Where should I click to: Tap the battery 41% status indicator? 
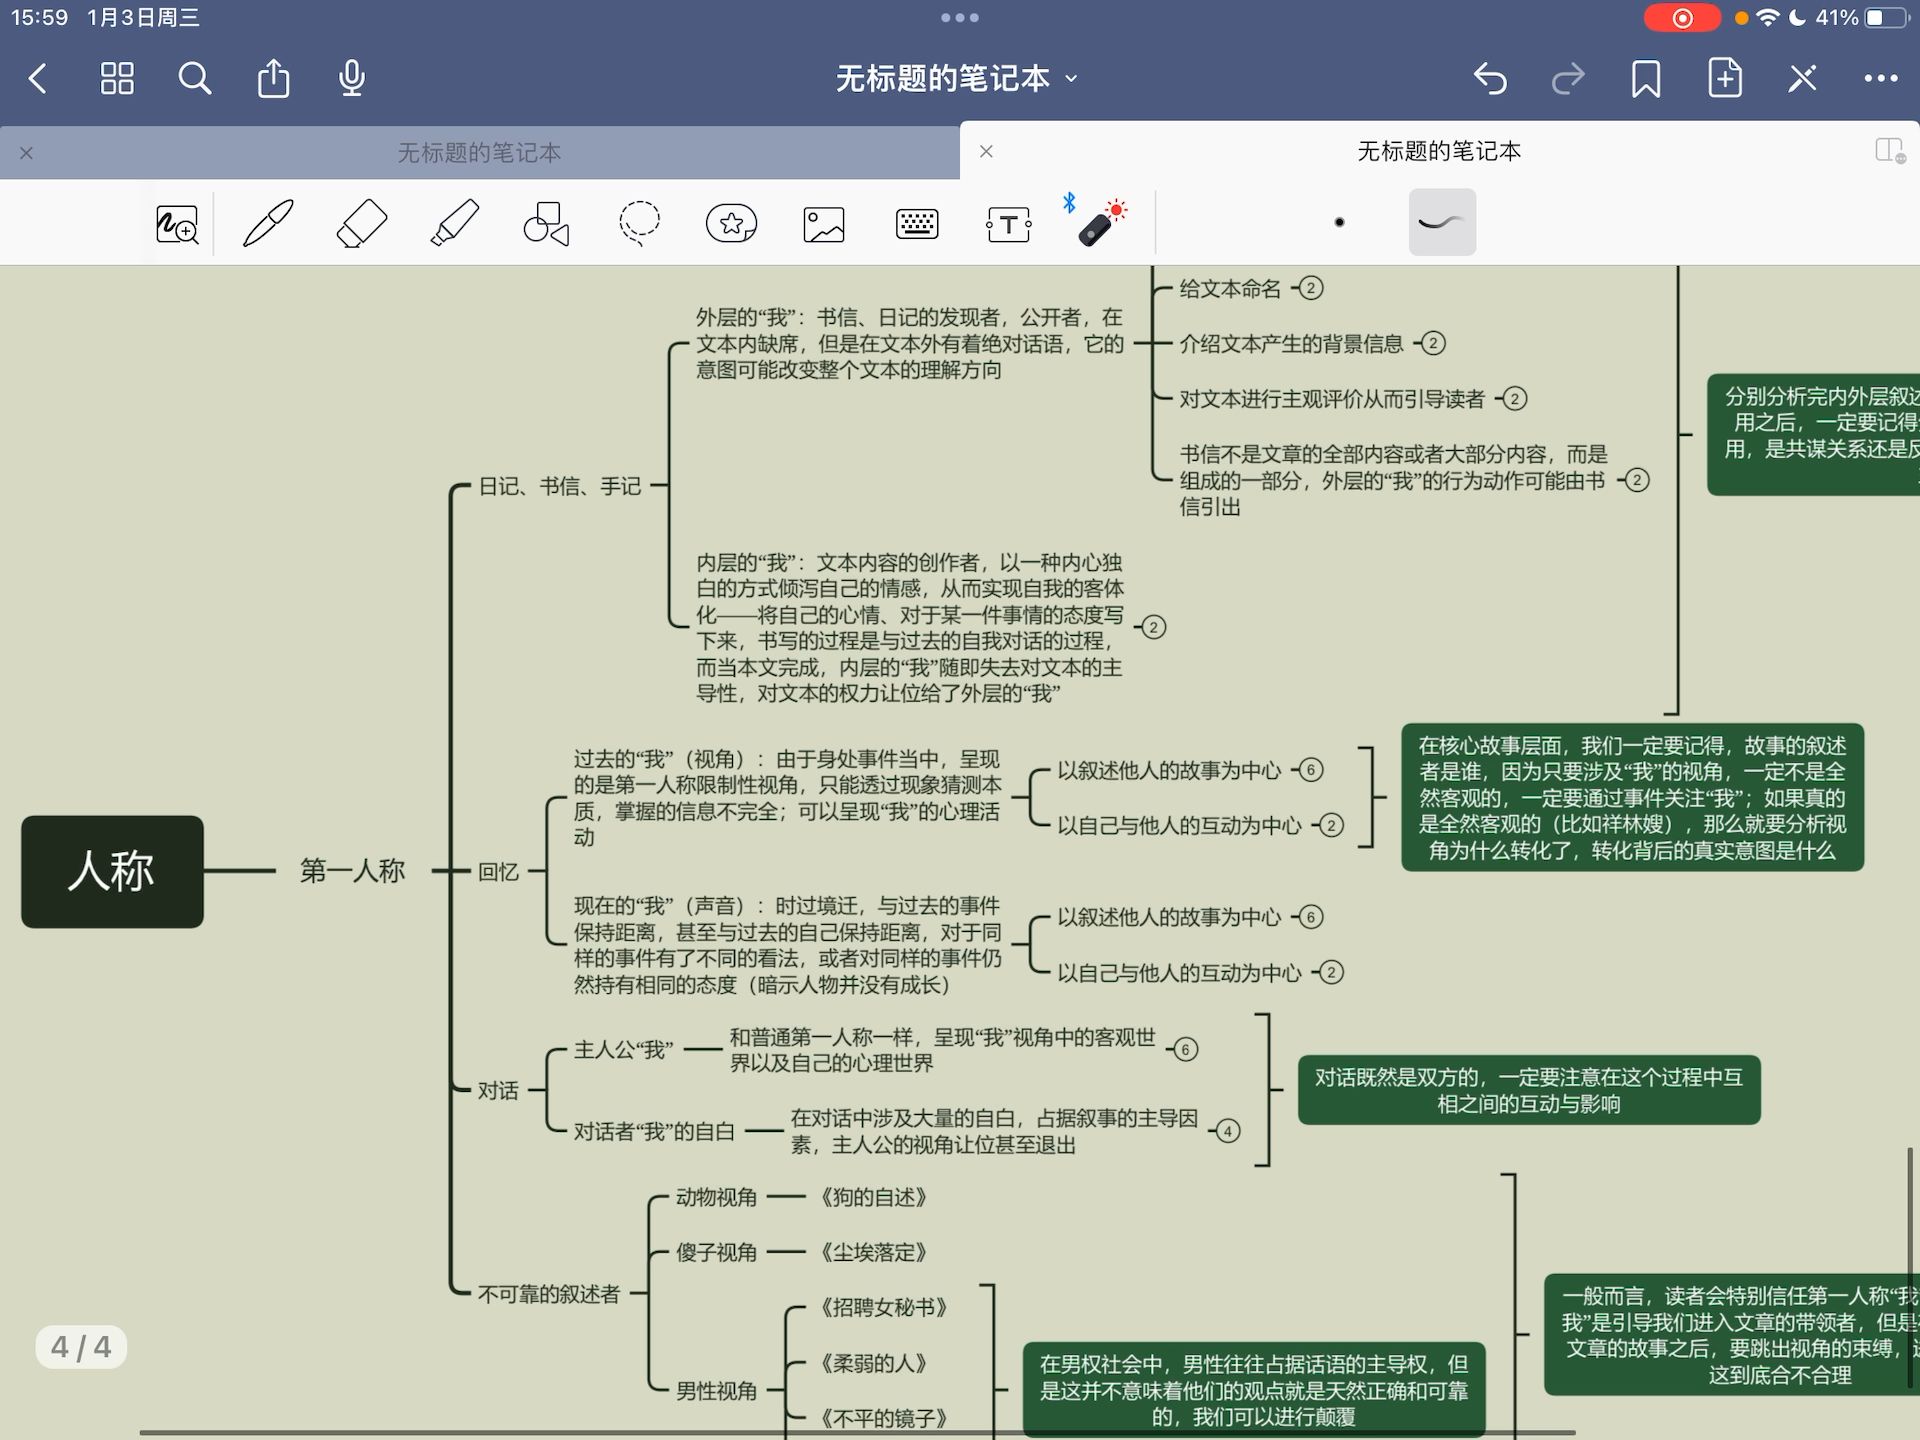pos(1862,17)
